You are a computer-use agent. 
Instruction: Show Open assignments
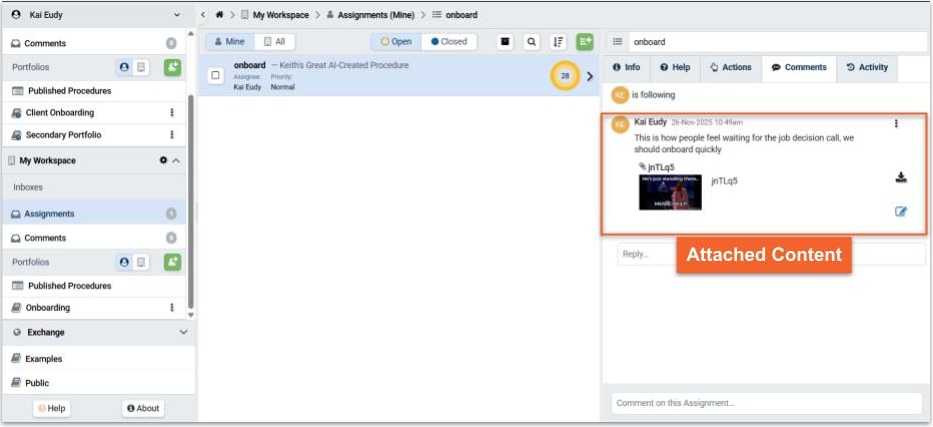(x=396, y=42)
